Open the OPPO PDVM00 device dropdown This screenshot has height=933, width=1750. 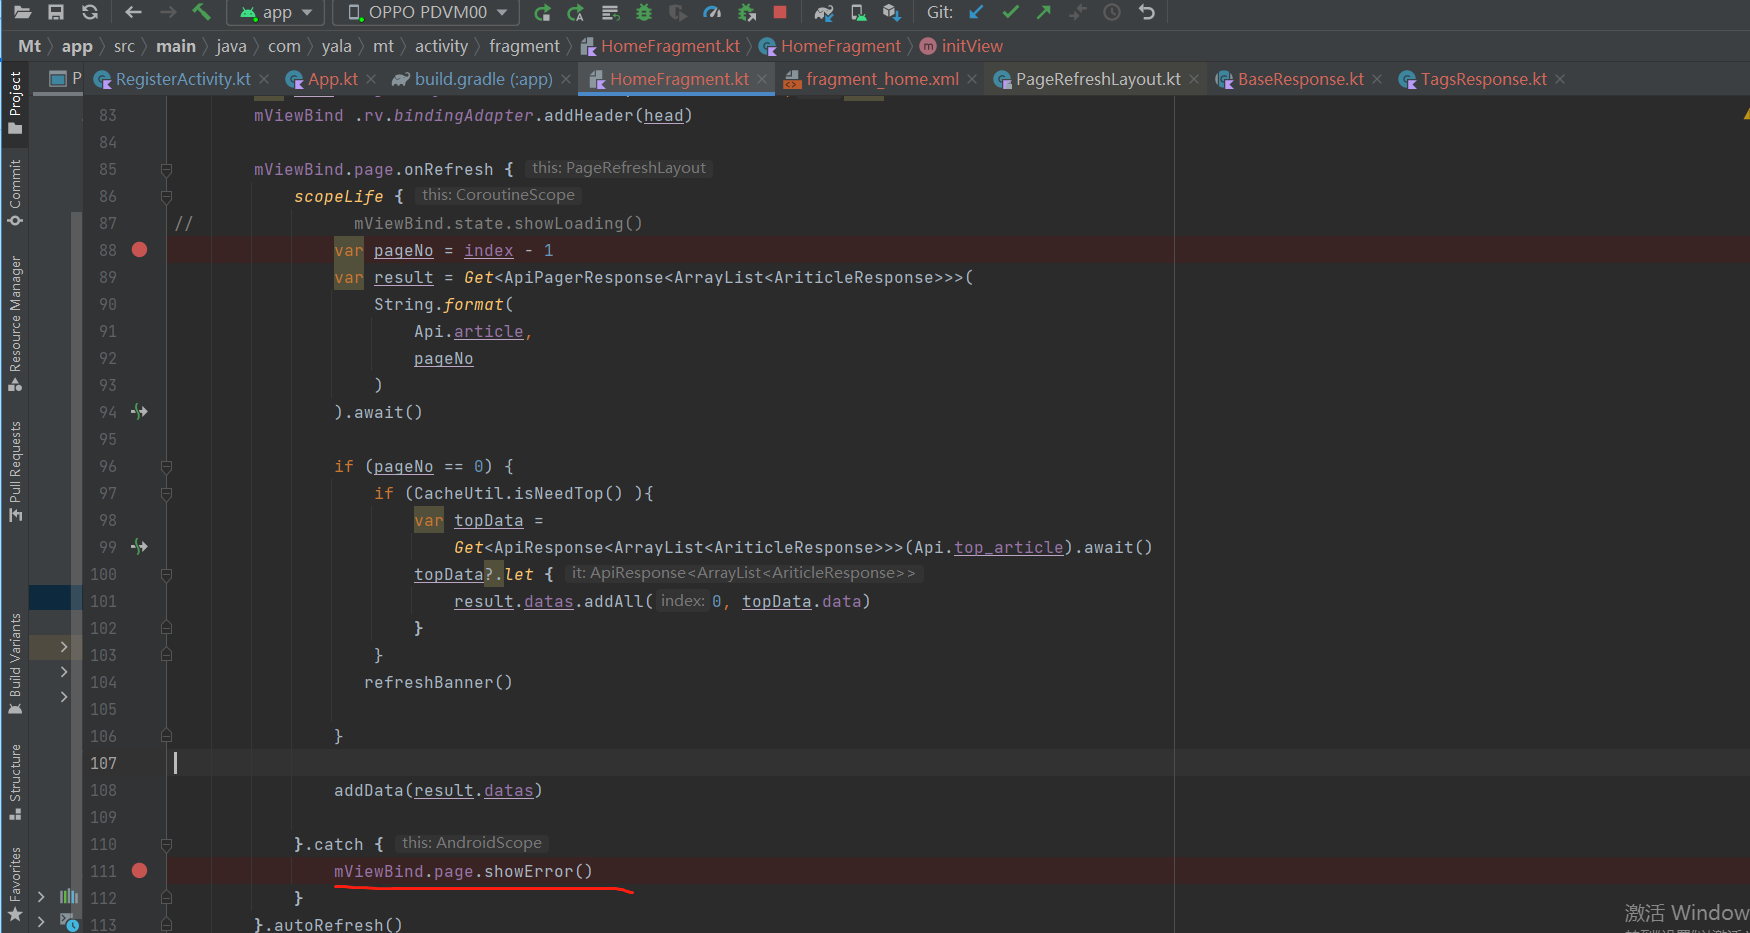[x=424, y=13]
